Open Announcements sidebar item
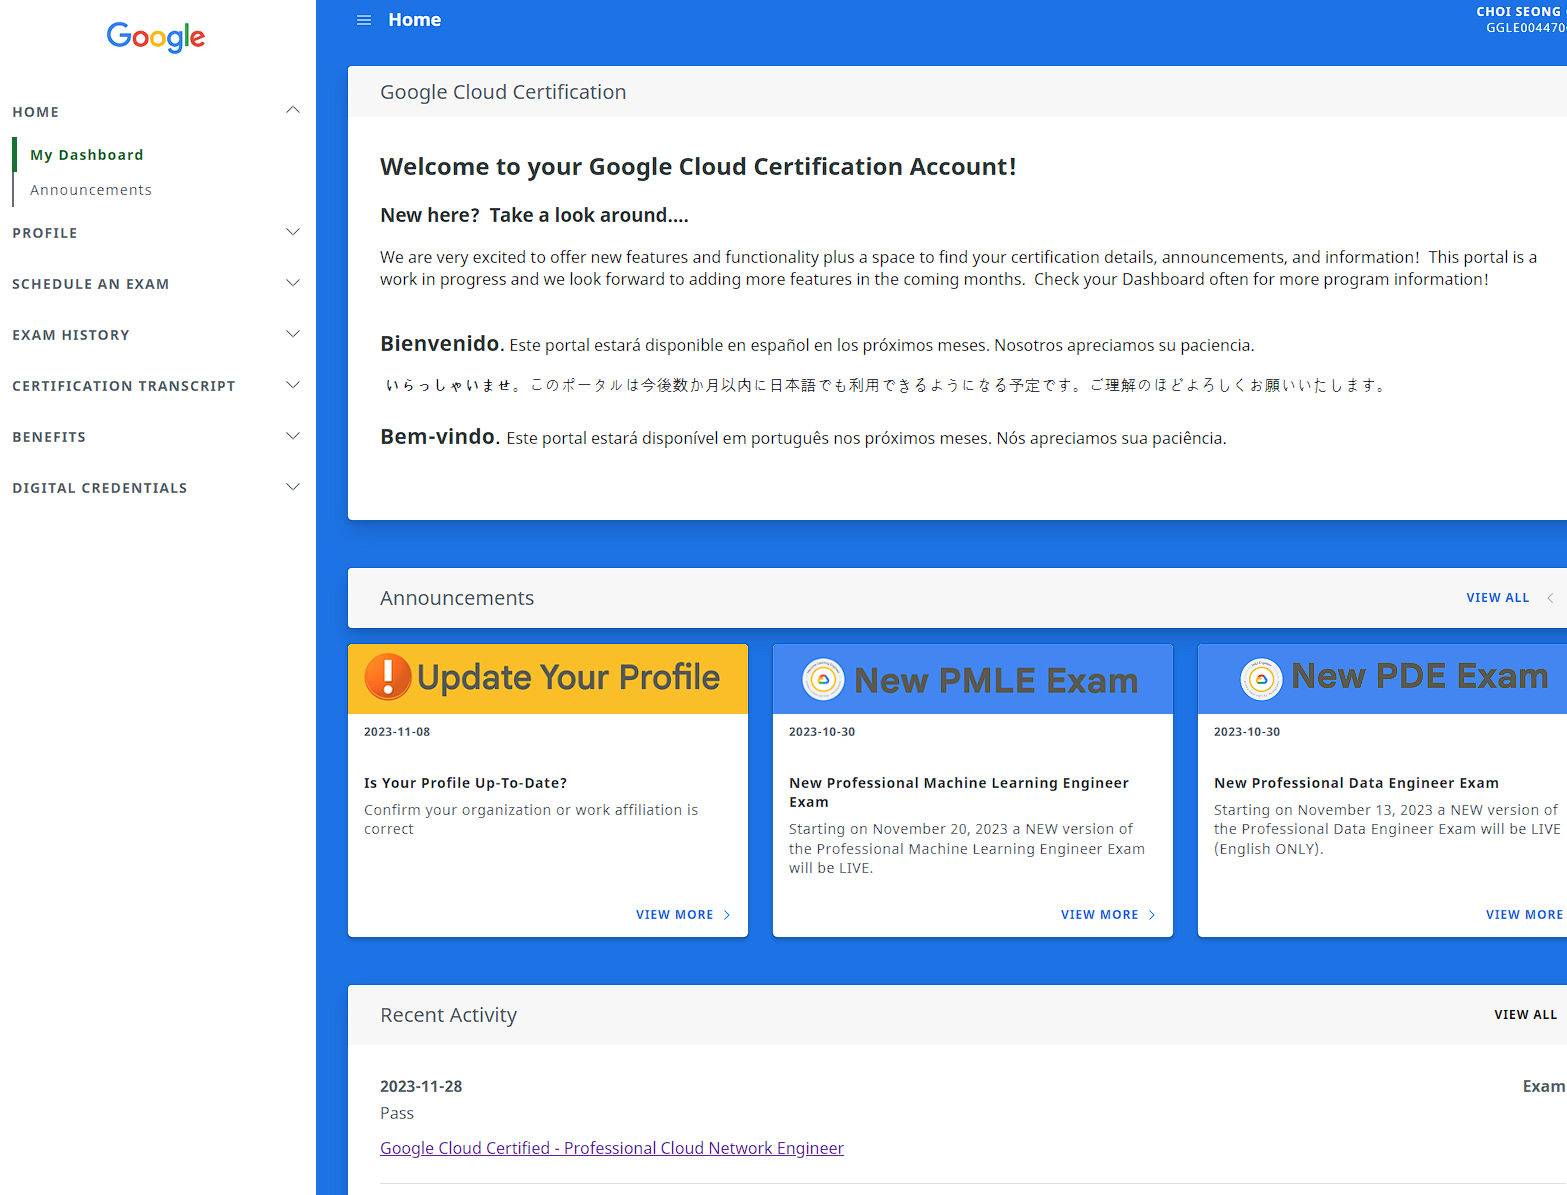Screen dimensions: 1567x1195 coord(91,190)
